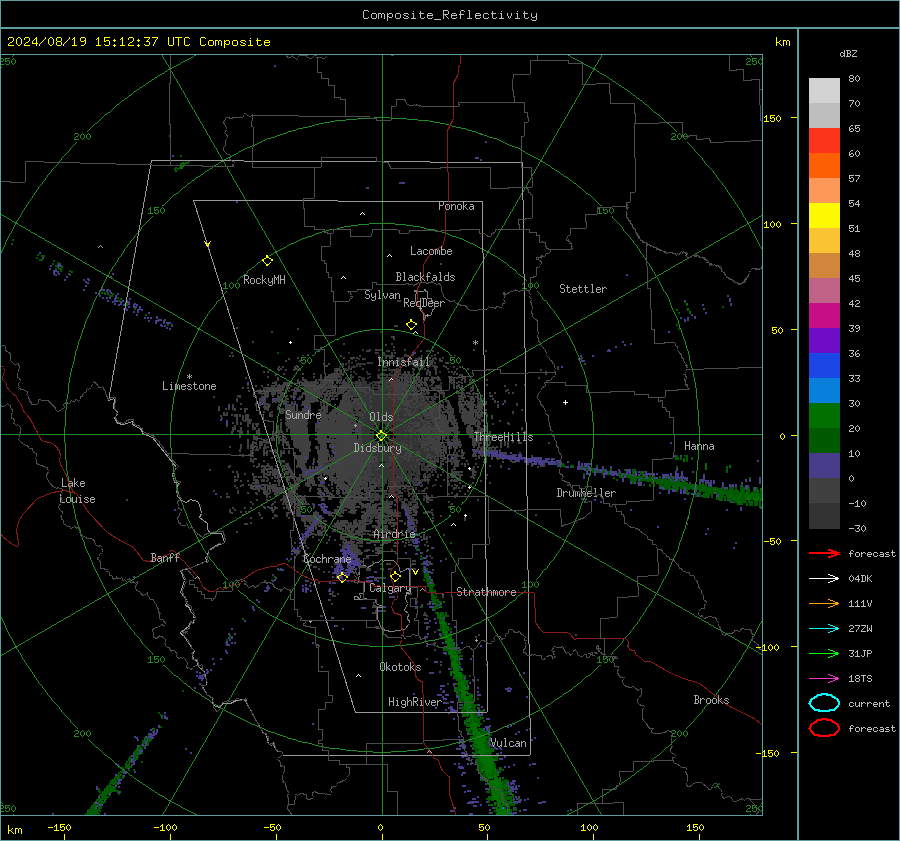Click the RedDeer city label
Viewport: 900px width, 841px height.
tap(424, 303)
